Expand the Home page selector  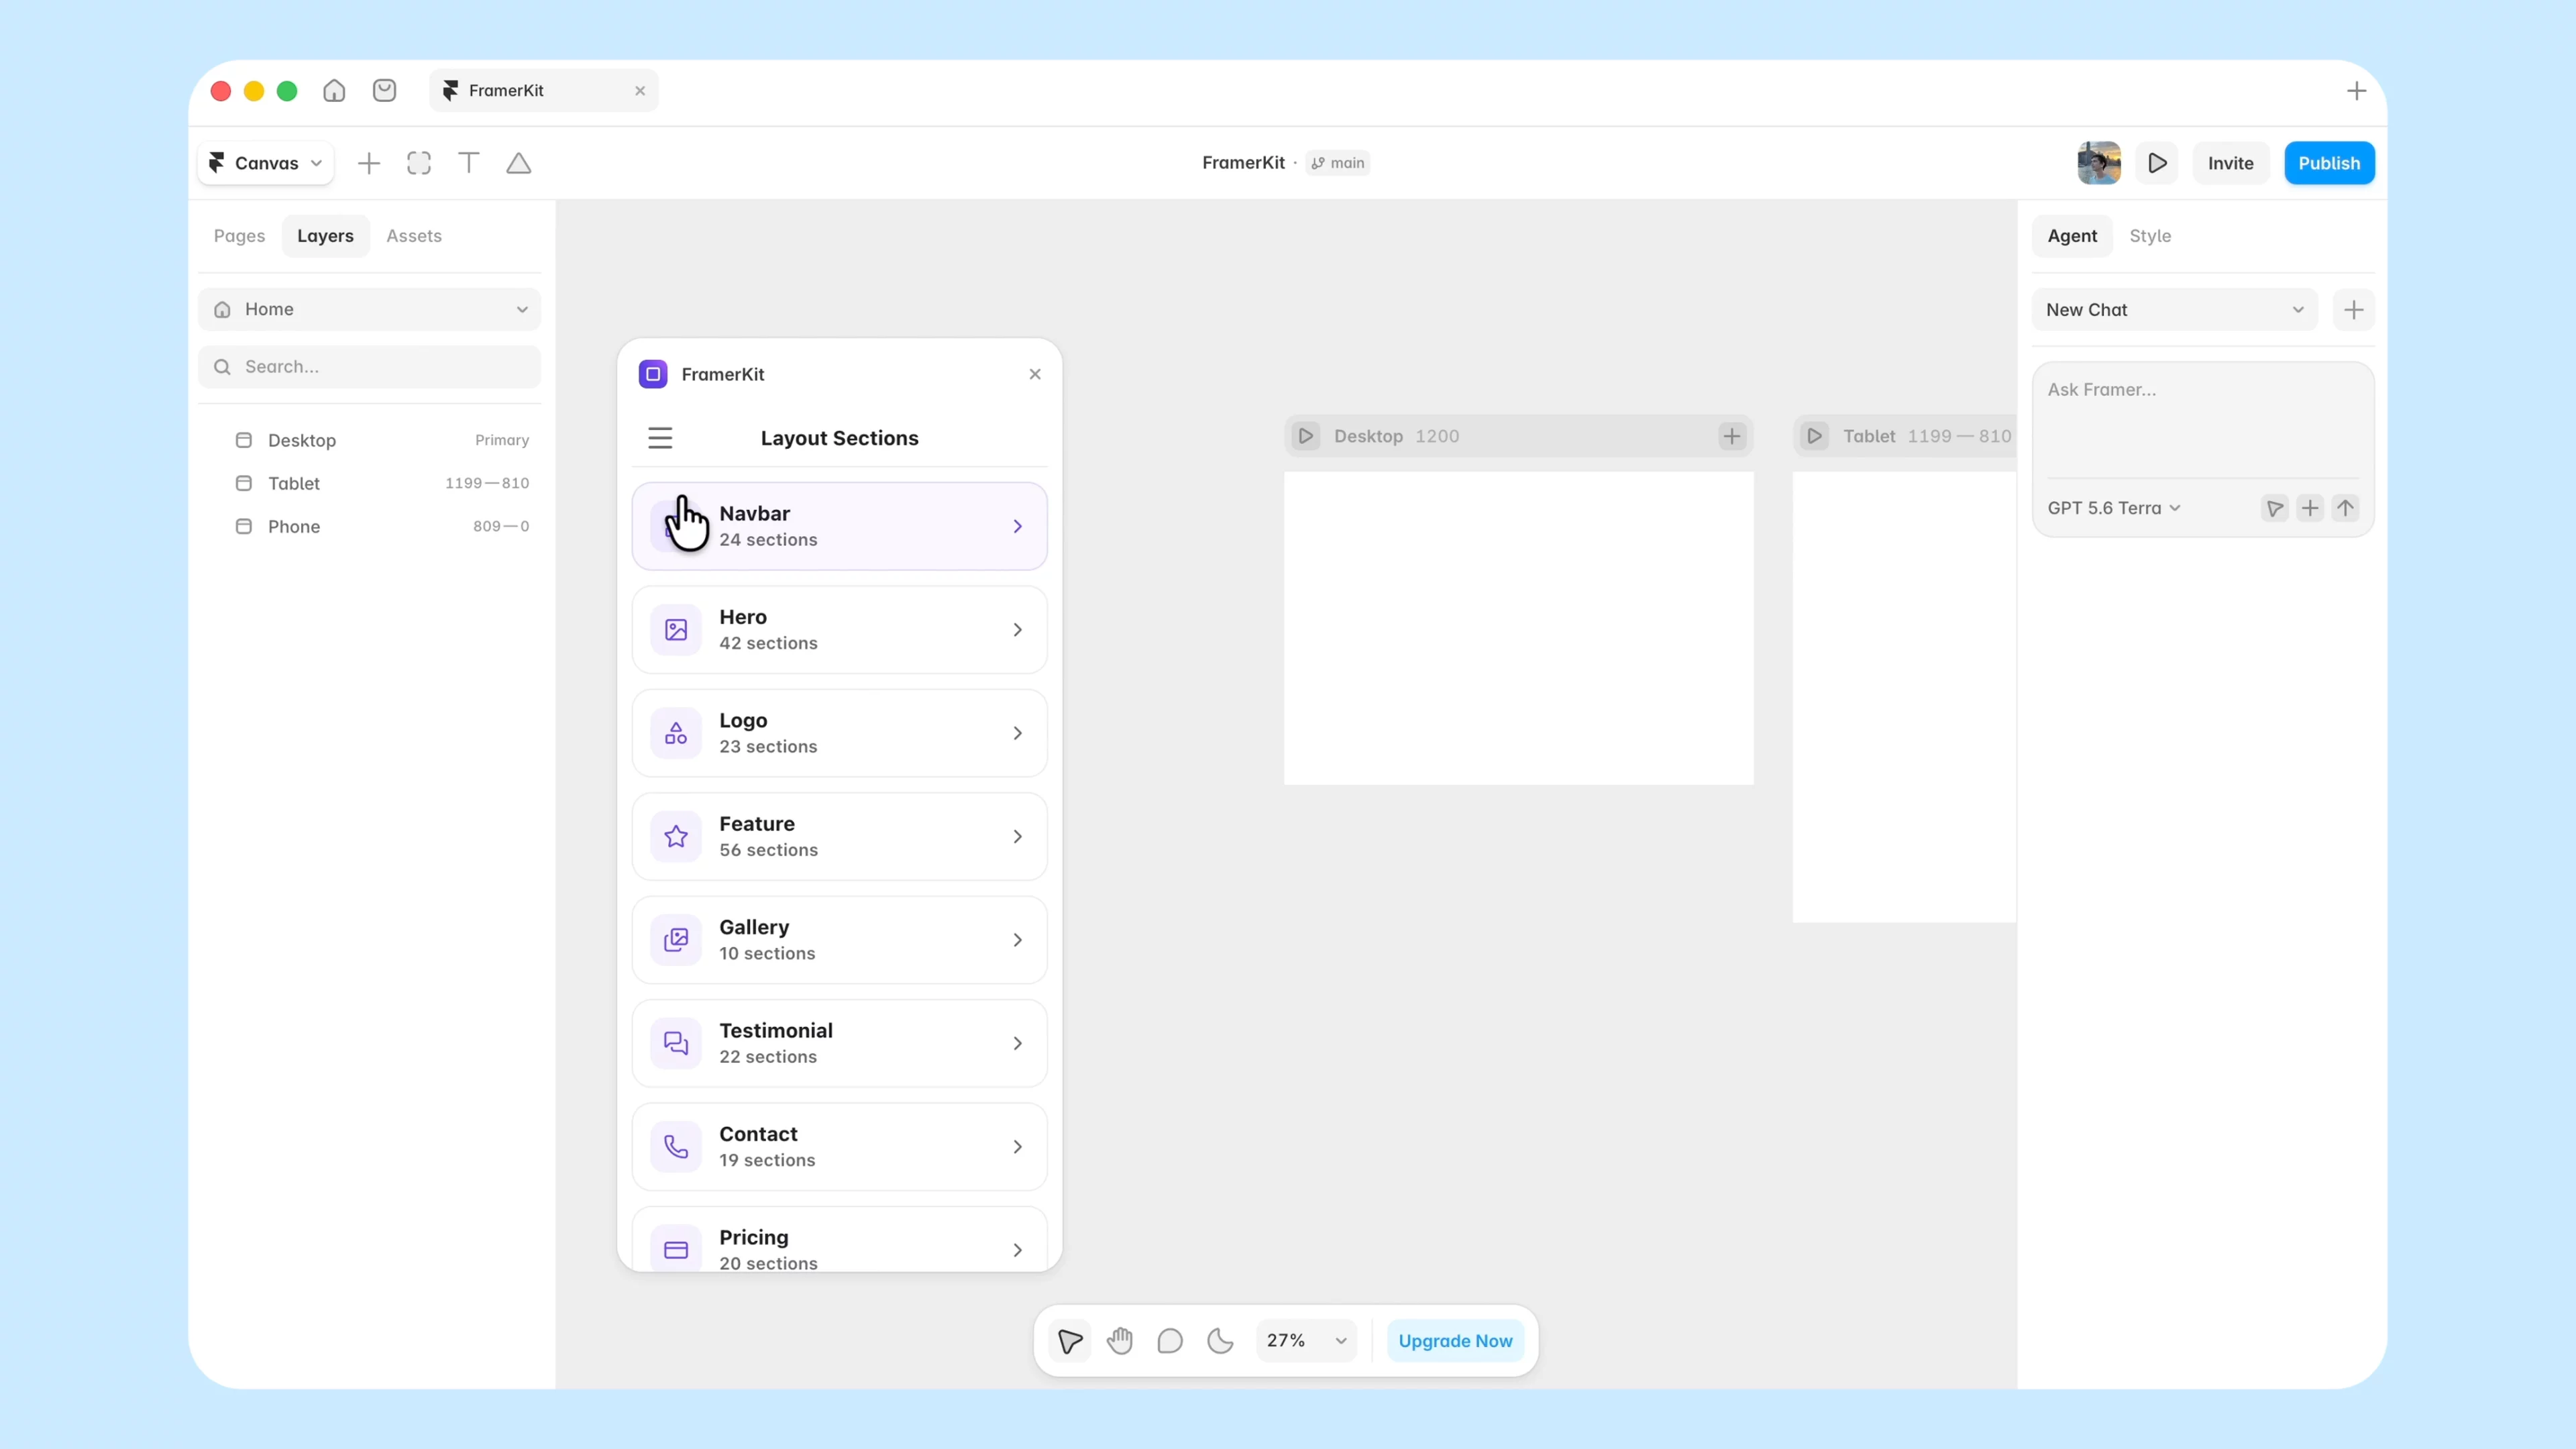[x=370, y=310]
